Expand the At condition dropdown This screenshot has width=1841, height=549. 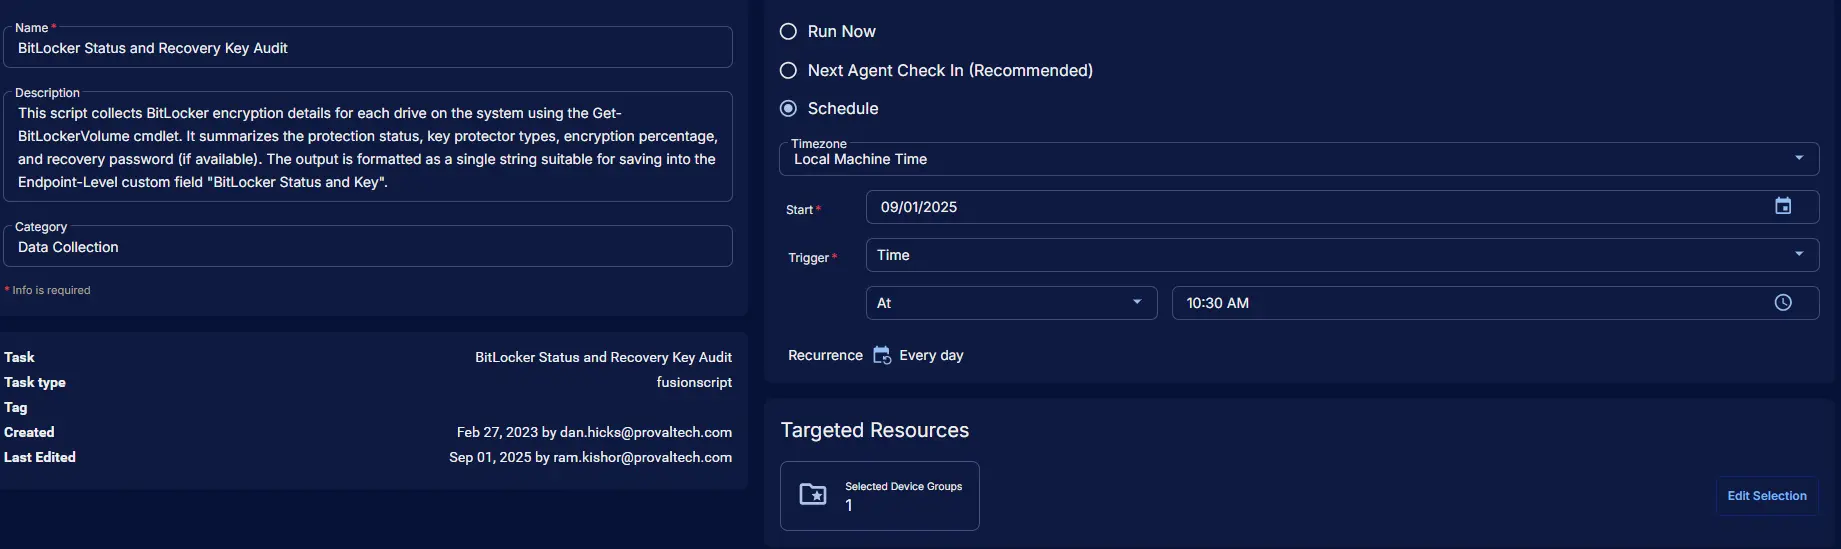[1136, 302]
